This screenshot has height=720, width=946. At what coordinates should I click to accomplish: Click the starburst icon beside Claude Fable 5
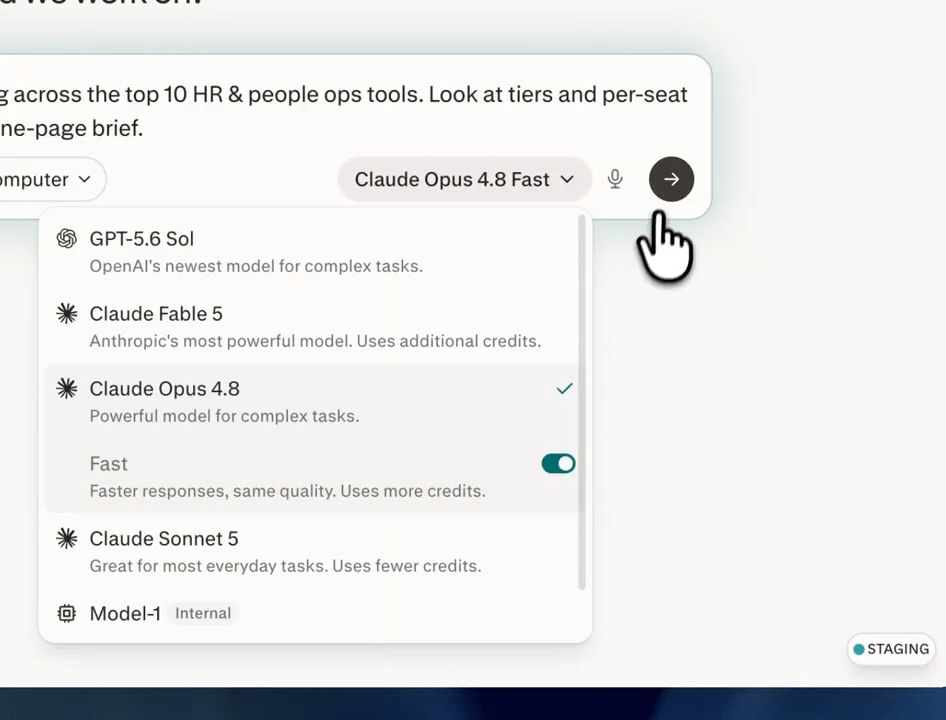tap(66, 313)
